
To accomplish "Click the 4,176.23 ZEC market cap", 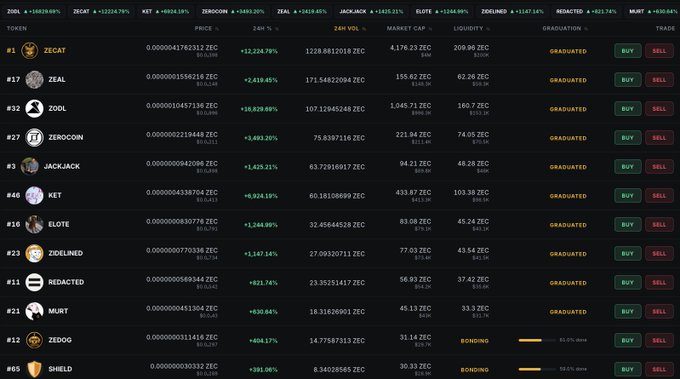I will [410, 48].
